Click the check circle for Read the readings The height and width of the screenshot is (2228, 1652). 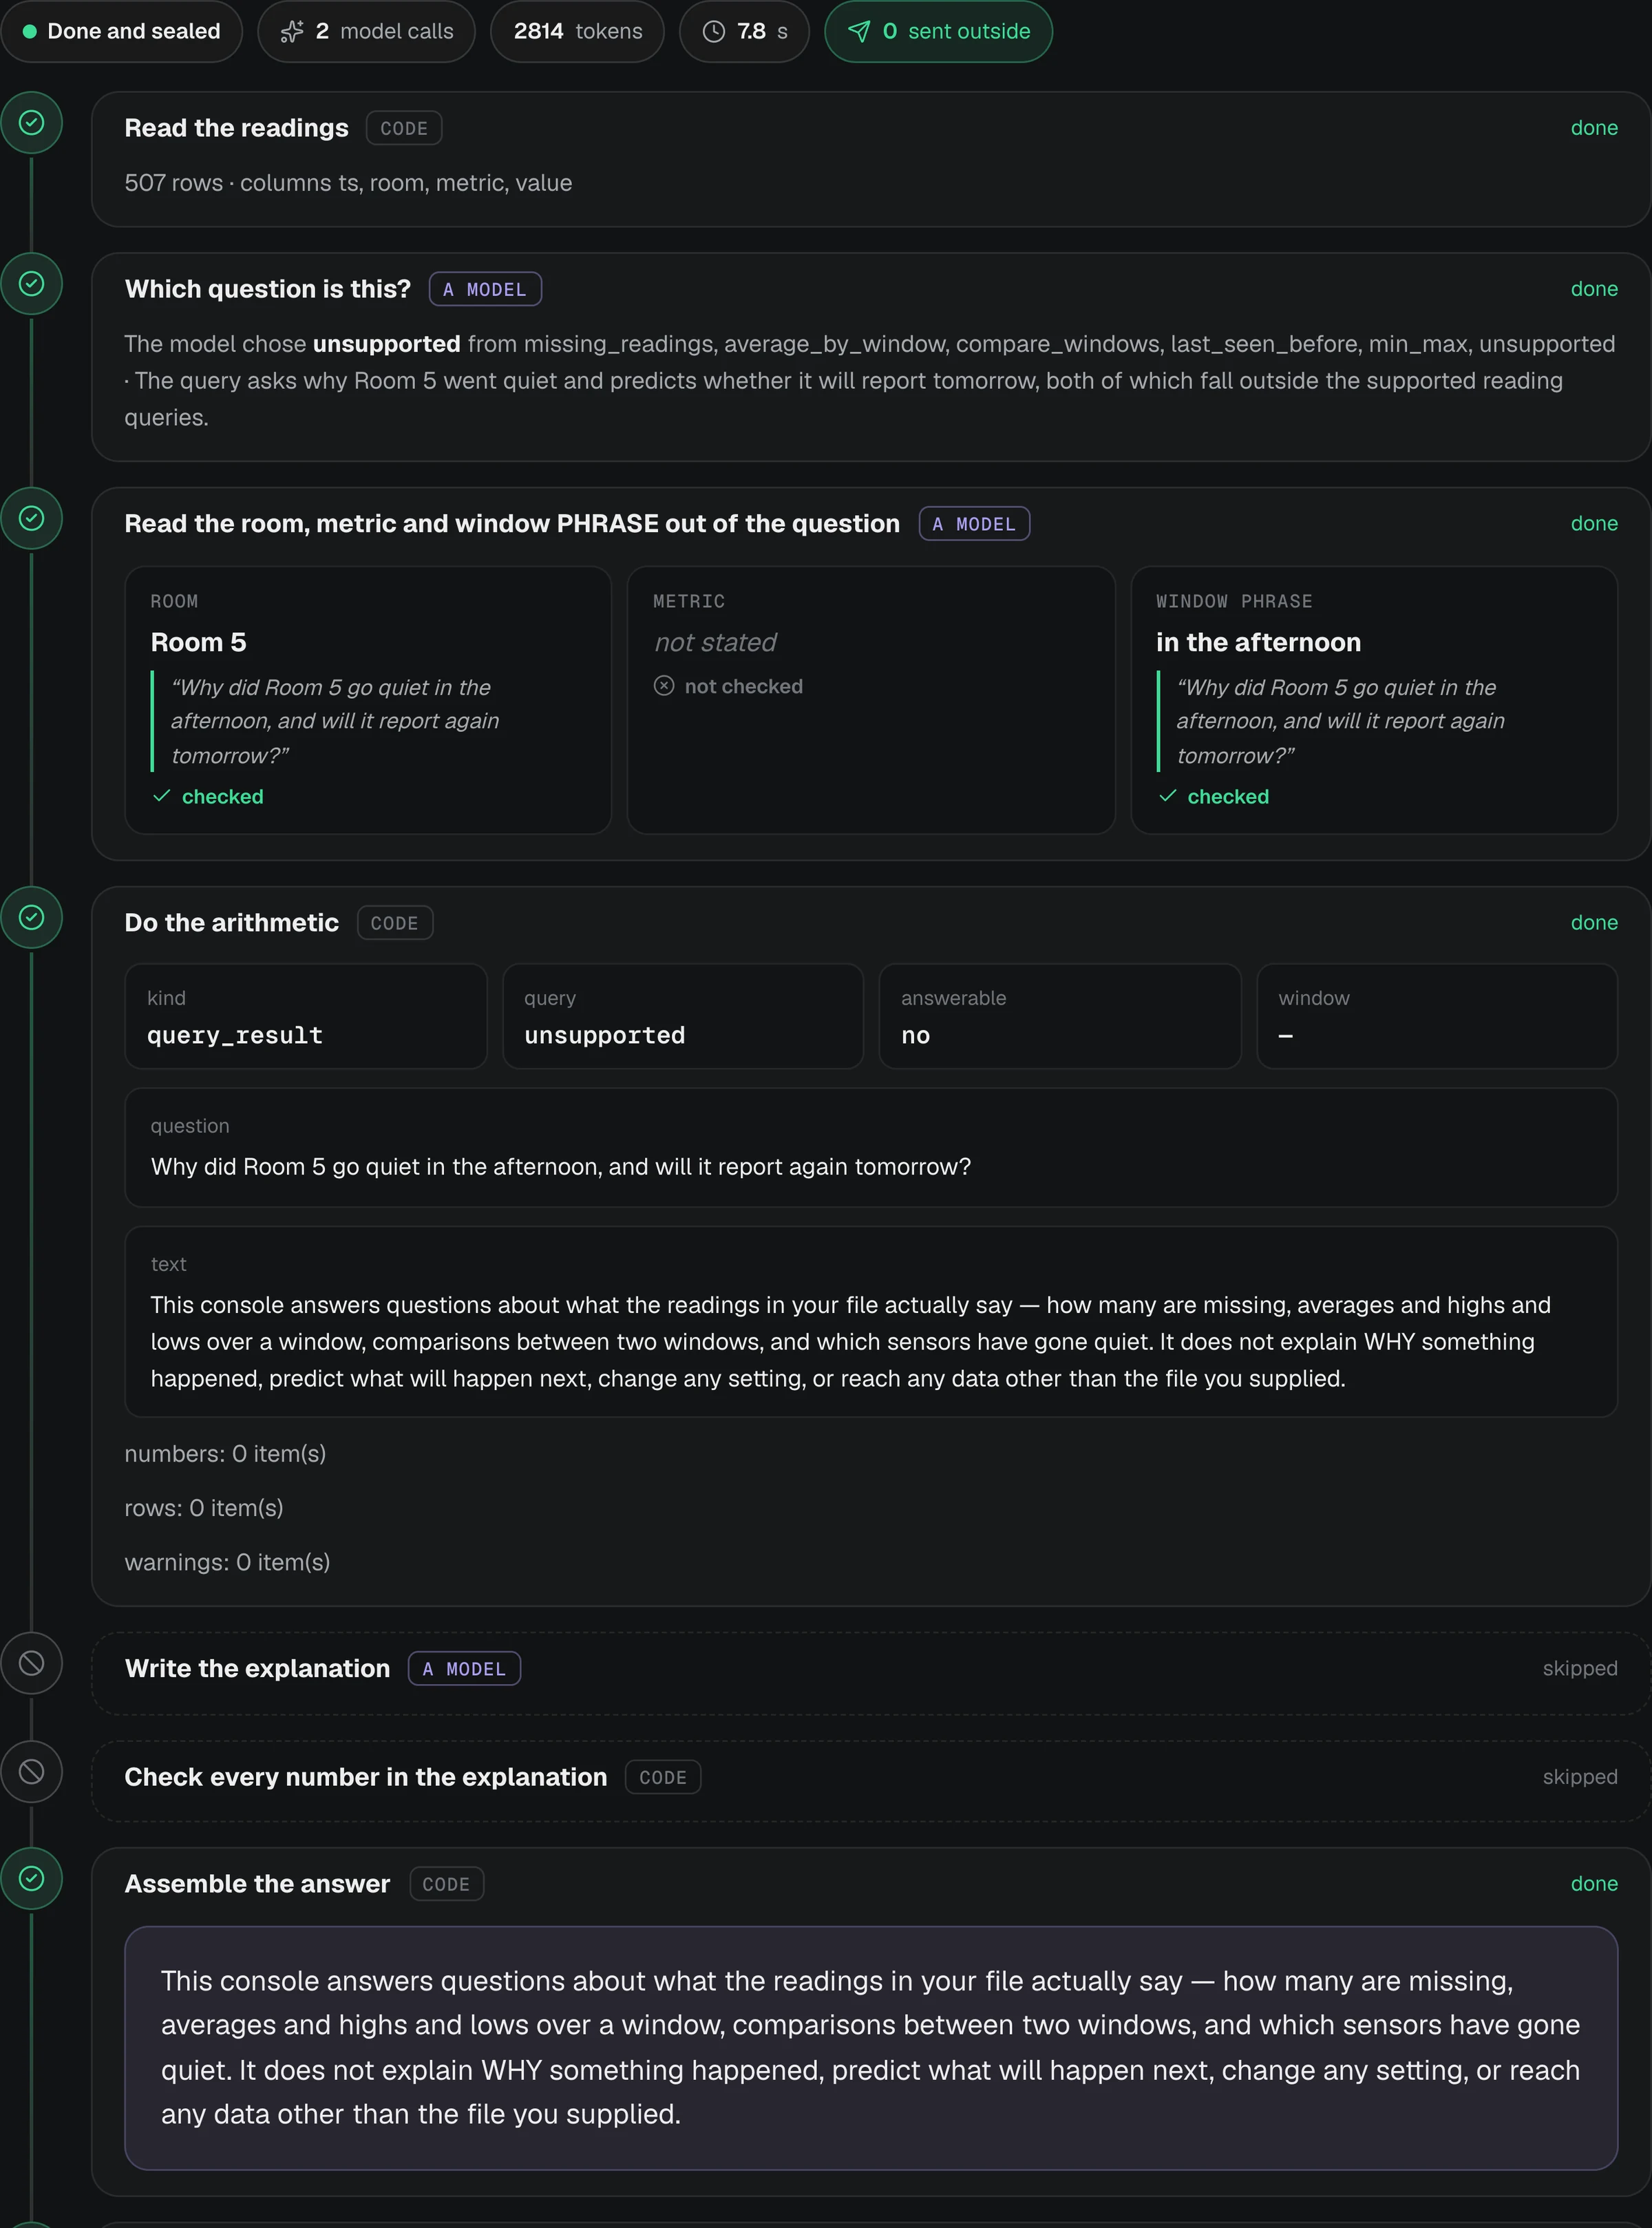coord(32,123)
